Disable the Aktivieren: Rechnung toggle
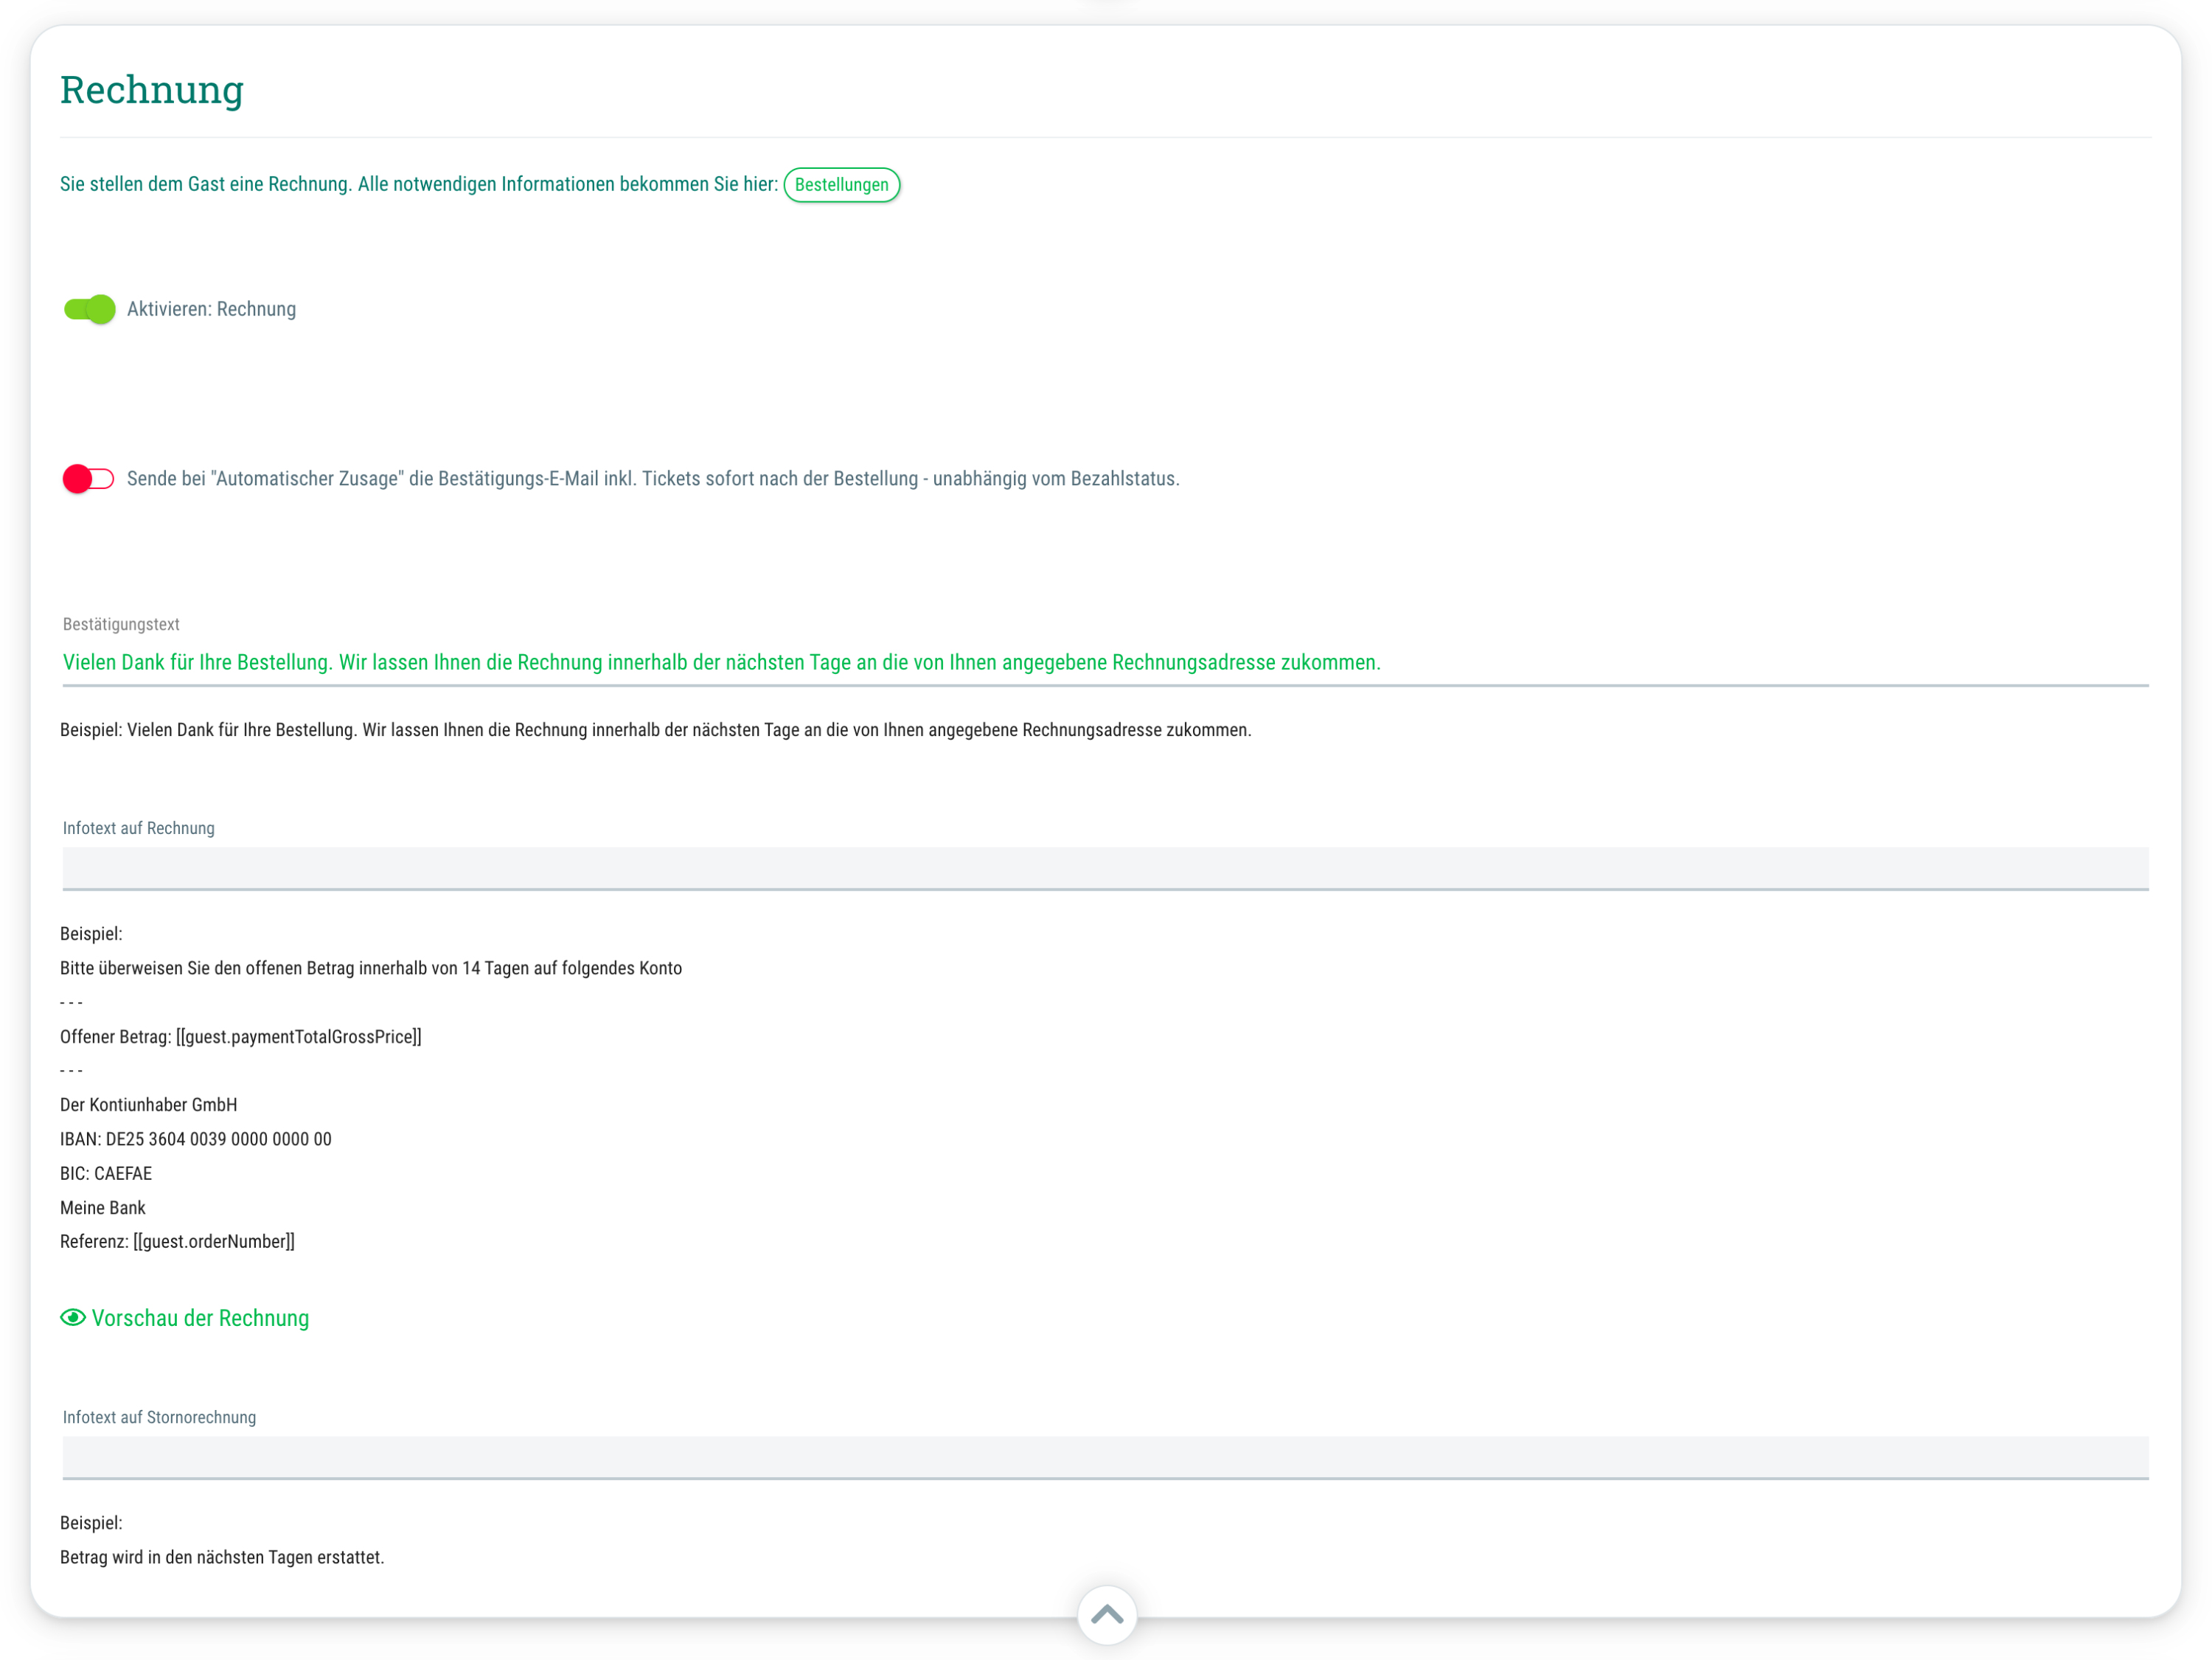 pyautogui.click(x=89, y=309)
